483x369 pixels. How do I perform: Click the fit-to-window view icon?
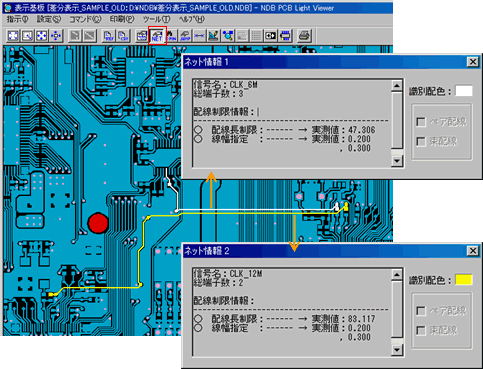13,35
